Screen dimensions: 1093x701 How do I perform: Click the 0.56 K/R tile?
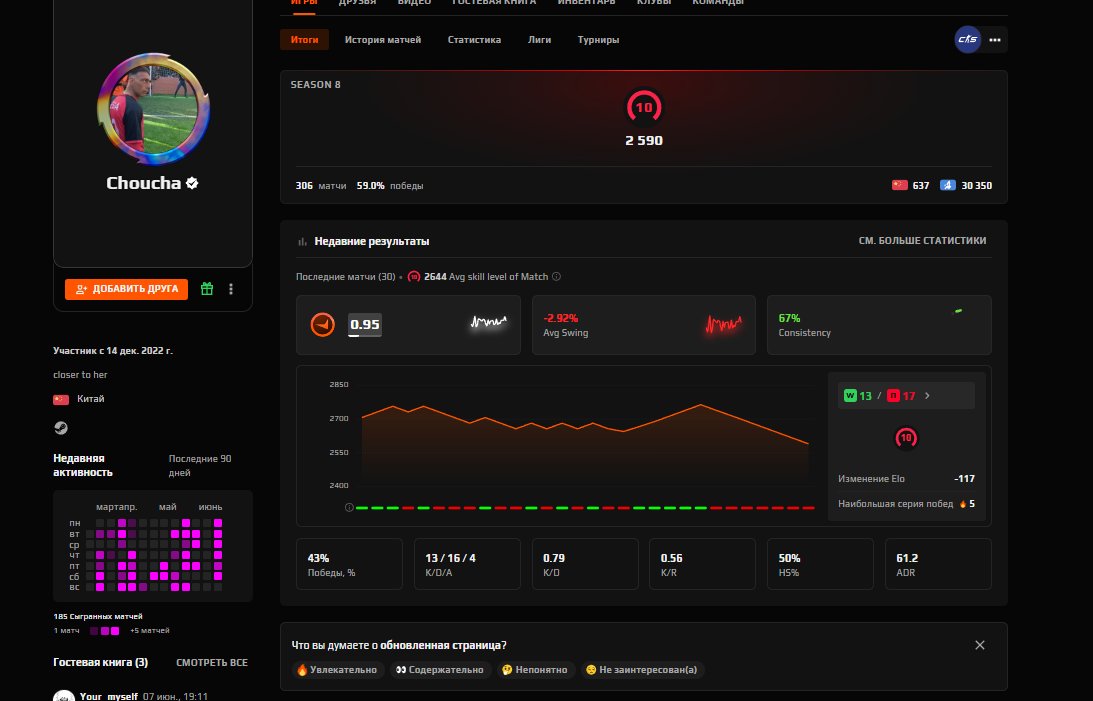point(702,564)
